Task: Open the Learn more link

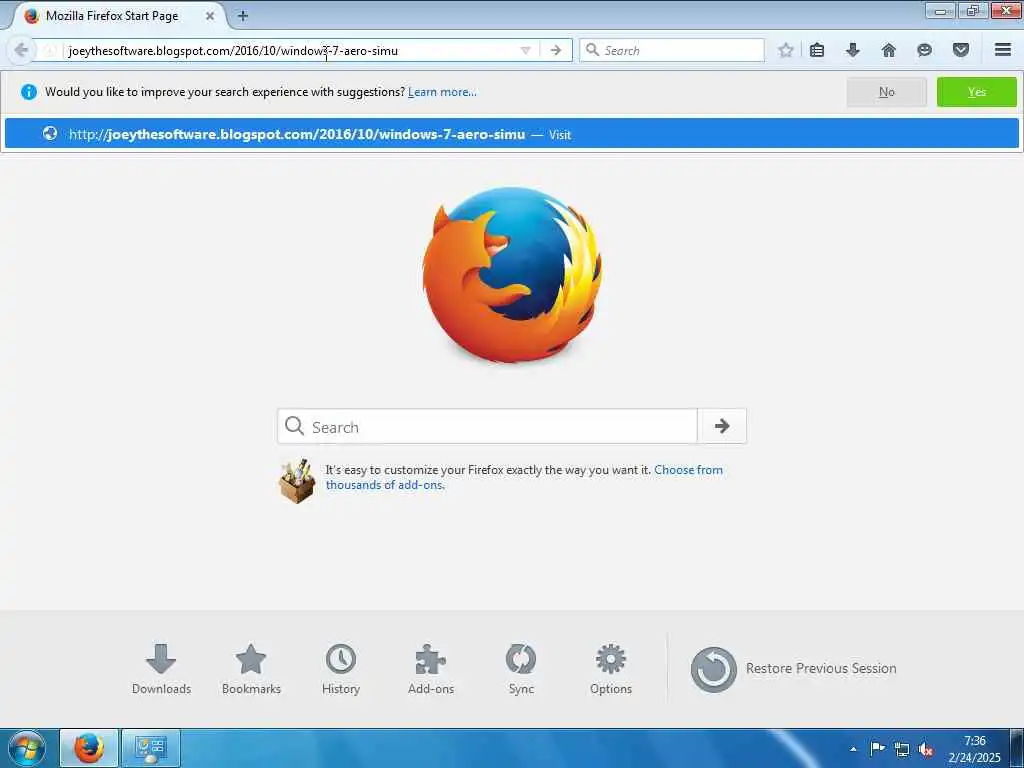Action: coord(442,92)
